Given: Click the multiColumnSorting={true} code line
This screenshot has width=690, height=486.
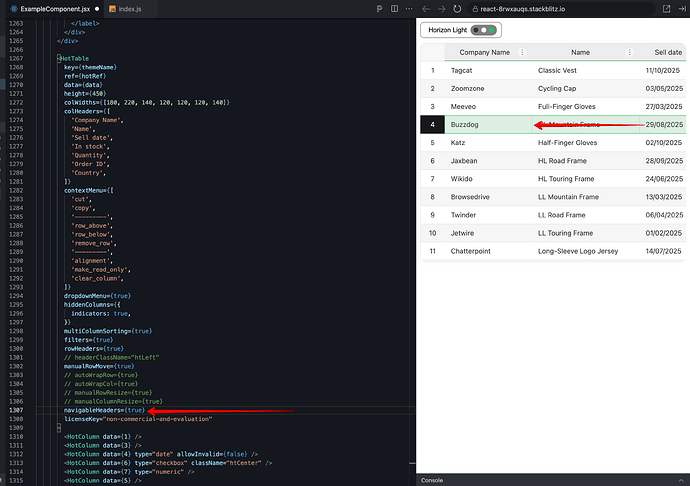Looking at the screenshot, I should 108,331.
